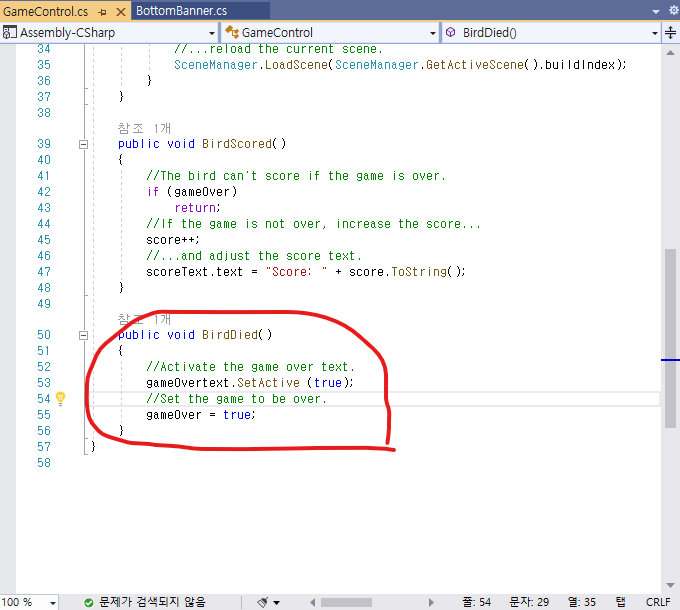Click the BirdDied method name in code
This screenshot has width=680, height=610.
tap(229, 335)
